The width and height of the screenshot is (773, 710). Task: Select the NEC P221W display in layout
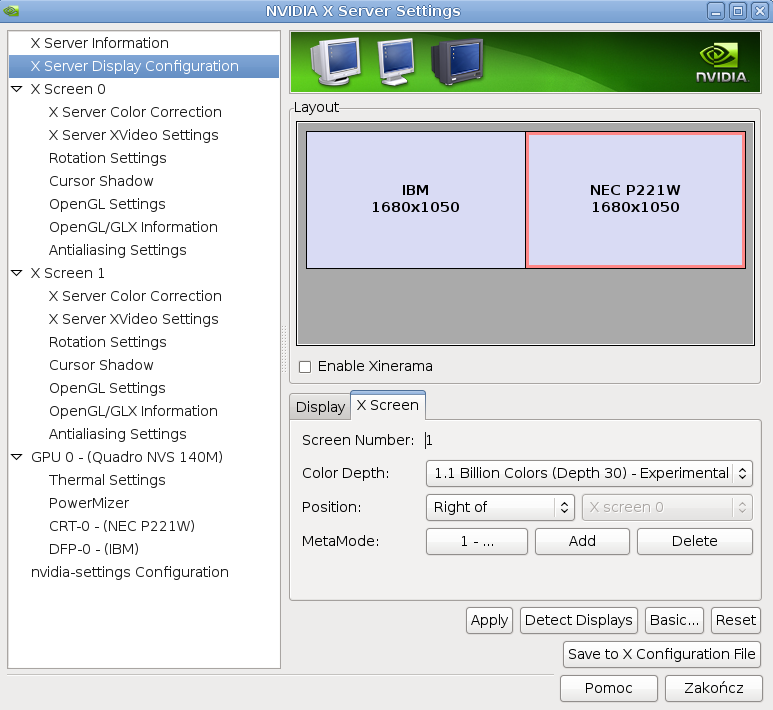click(635, 200)
